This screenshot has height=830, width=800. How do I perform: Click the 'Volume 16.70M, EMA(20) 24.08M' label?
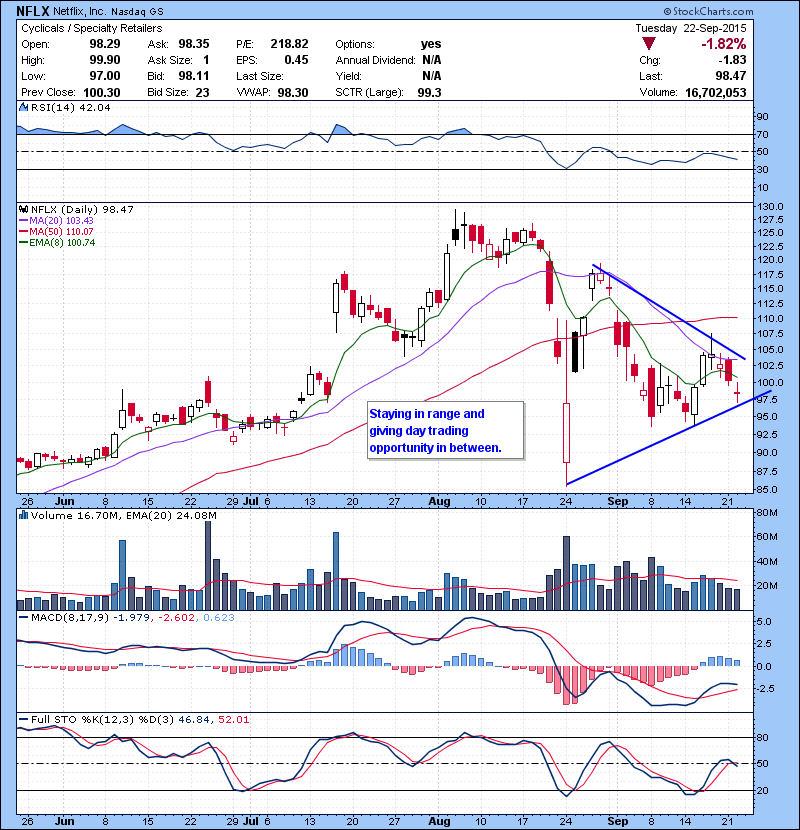click(124, 515)
